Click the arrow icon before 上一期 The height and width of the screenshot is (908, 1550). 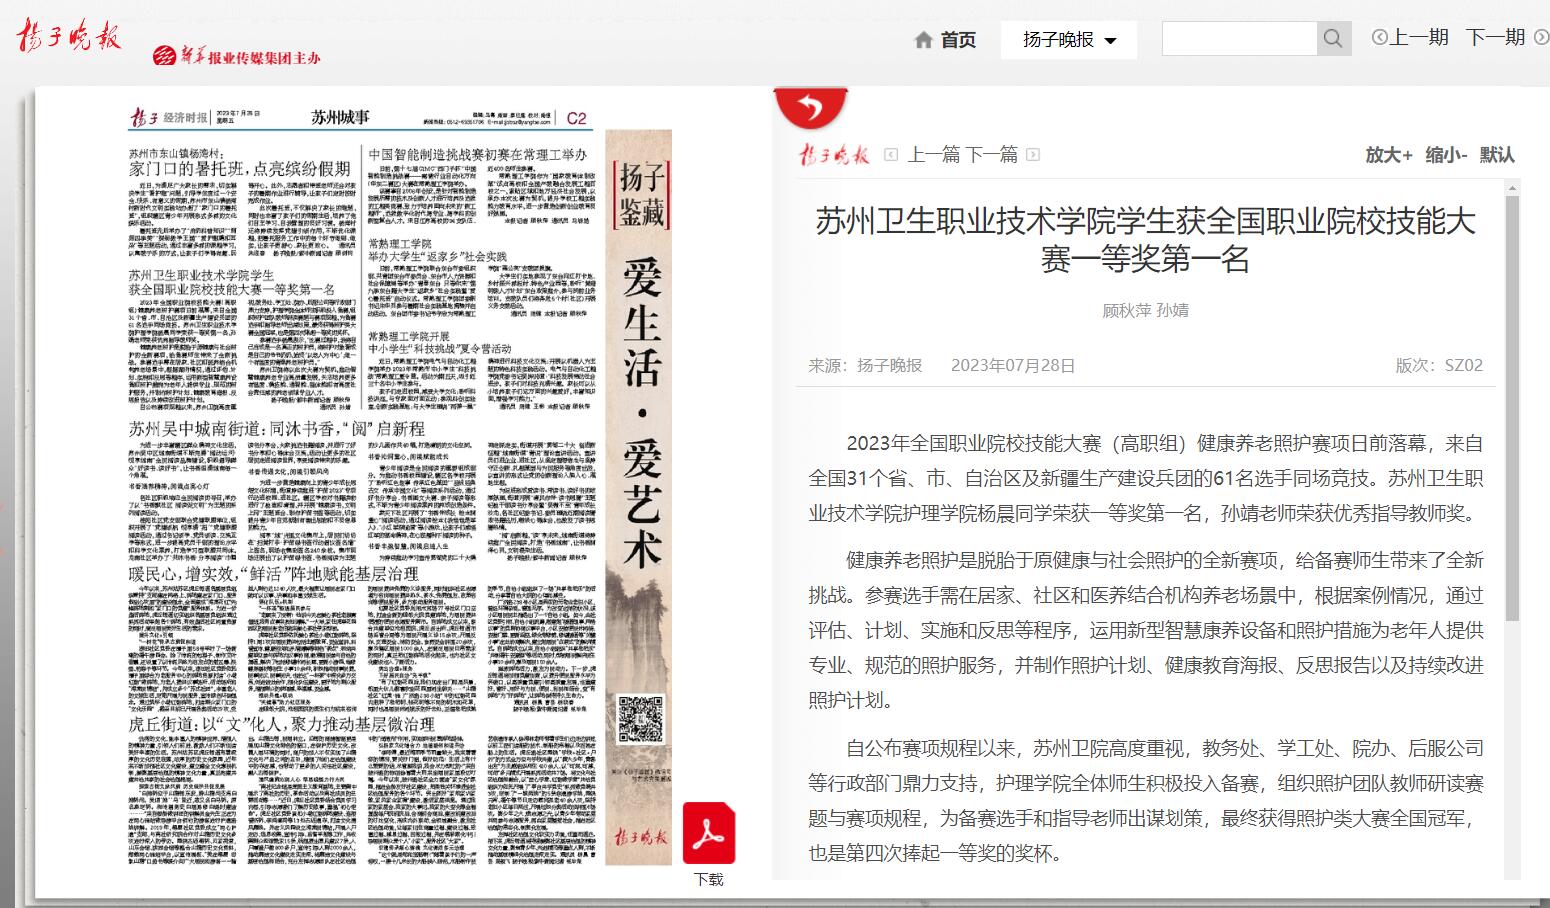click(x=1380, y=37)
